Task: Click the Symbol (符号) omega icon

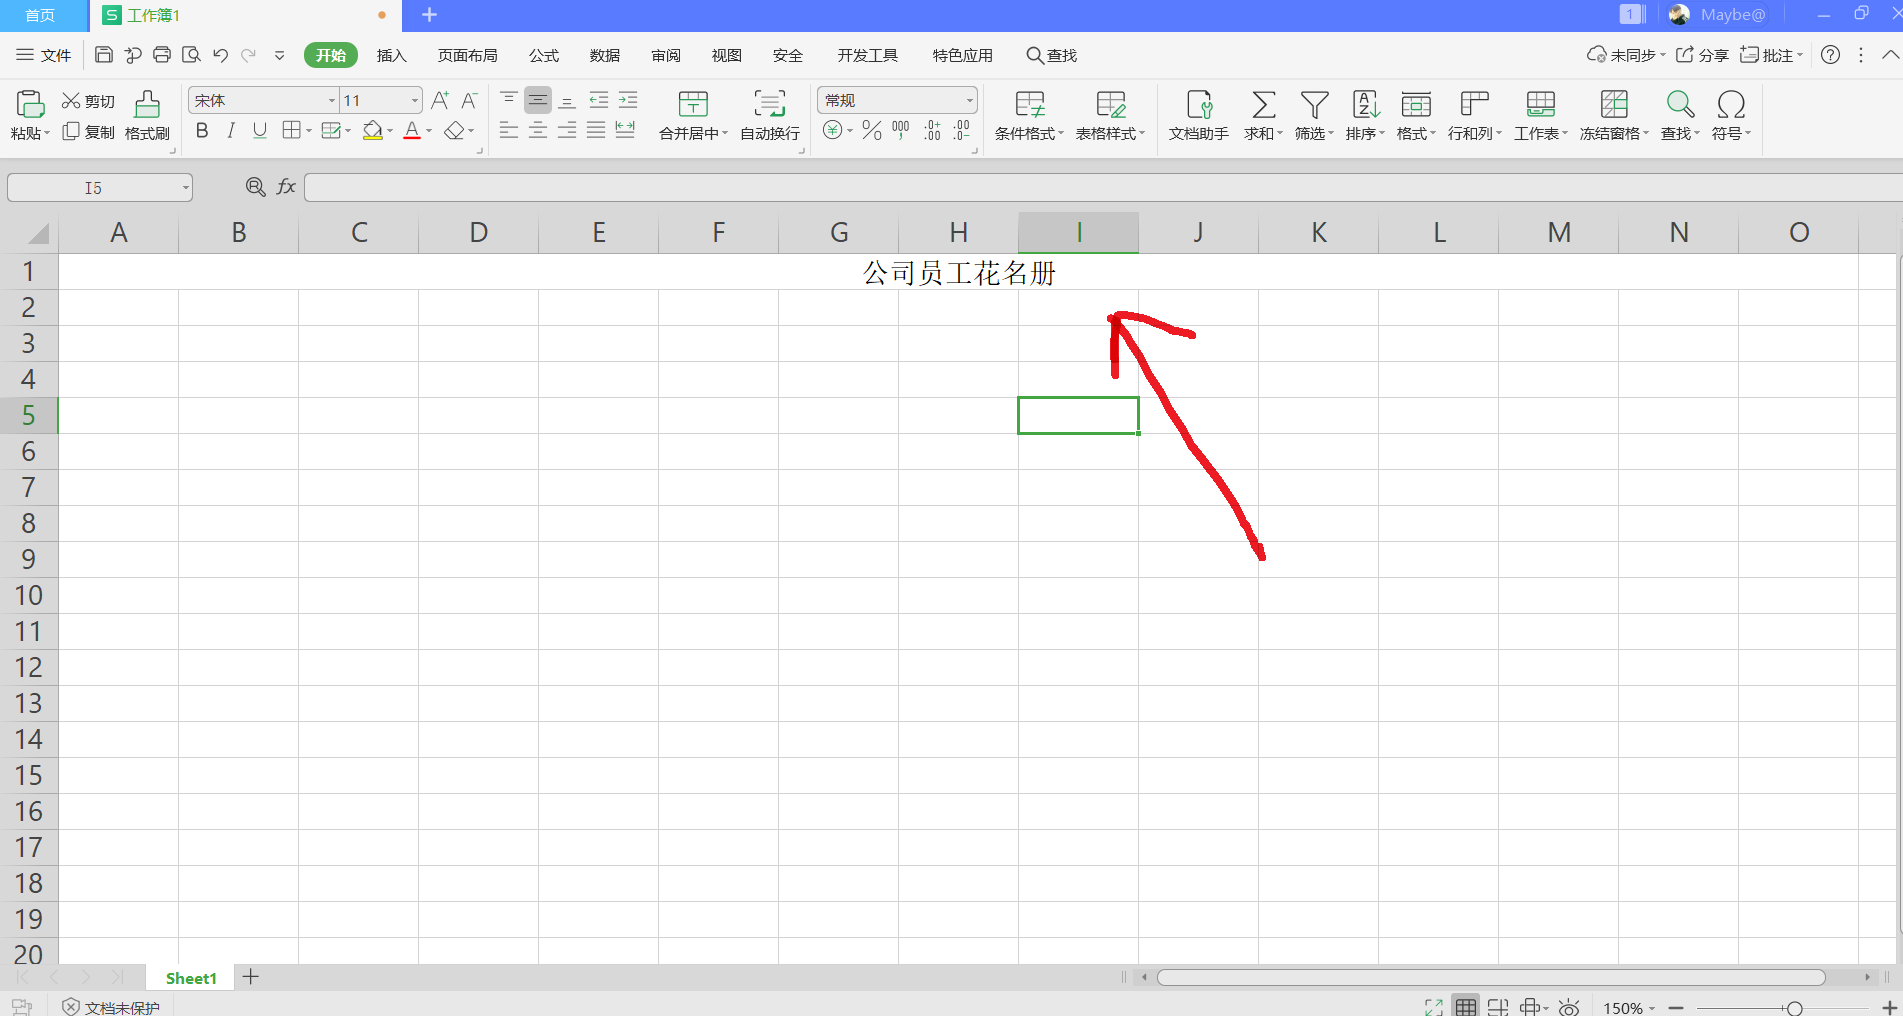Action: click(x=1731, y=104)
